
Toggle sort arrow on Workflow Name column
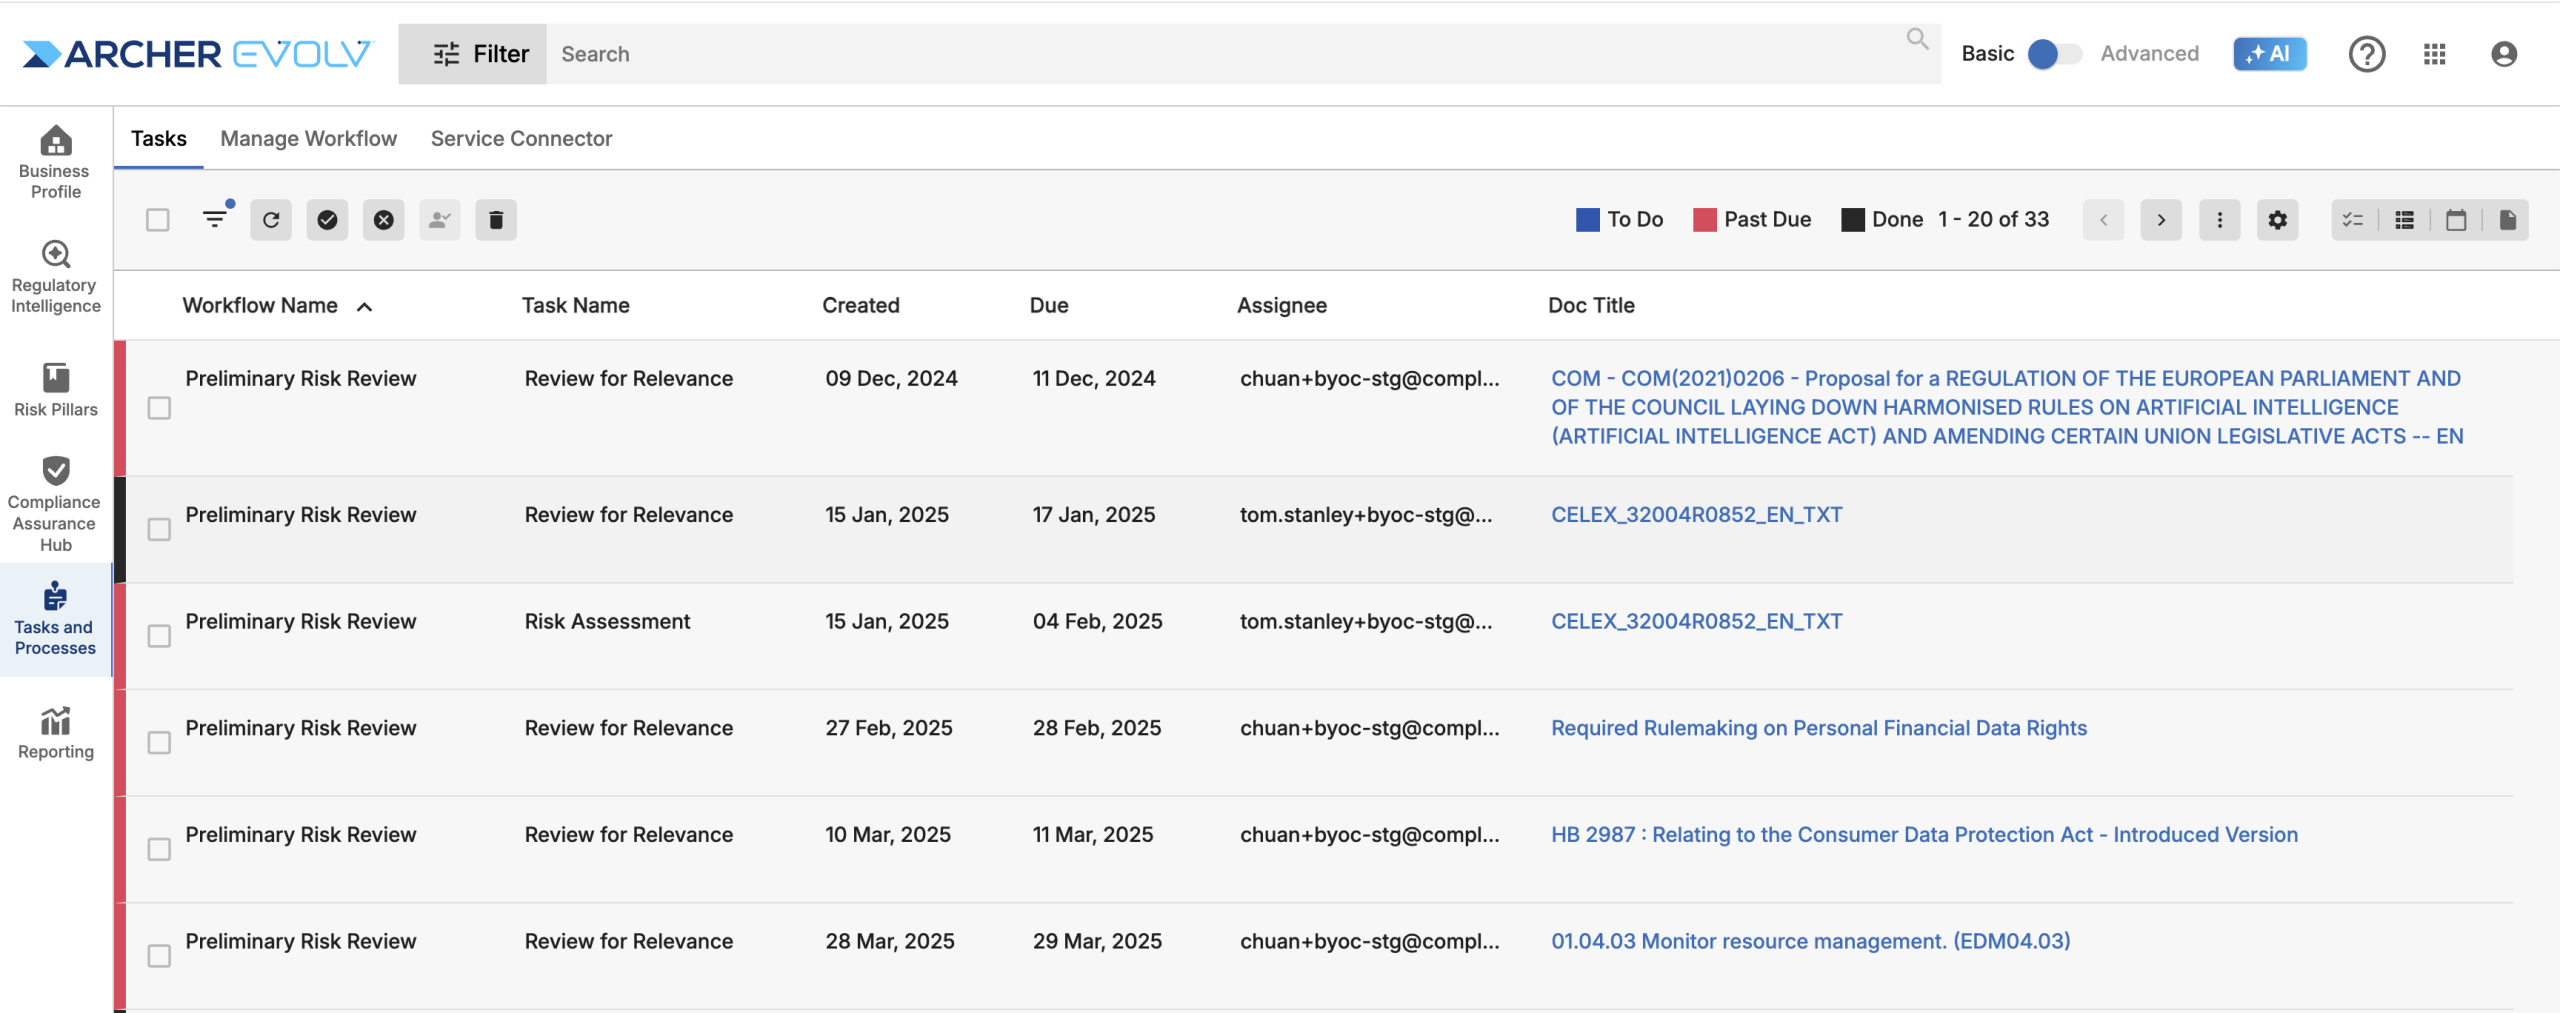(x=365, y=307)
